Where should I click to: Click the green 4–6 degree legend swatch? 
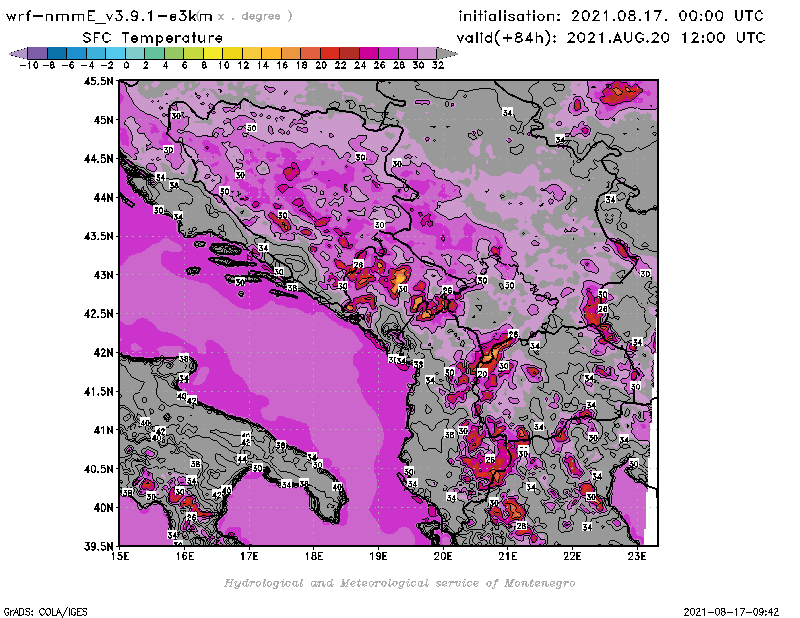174,52
